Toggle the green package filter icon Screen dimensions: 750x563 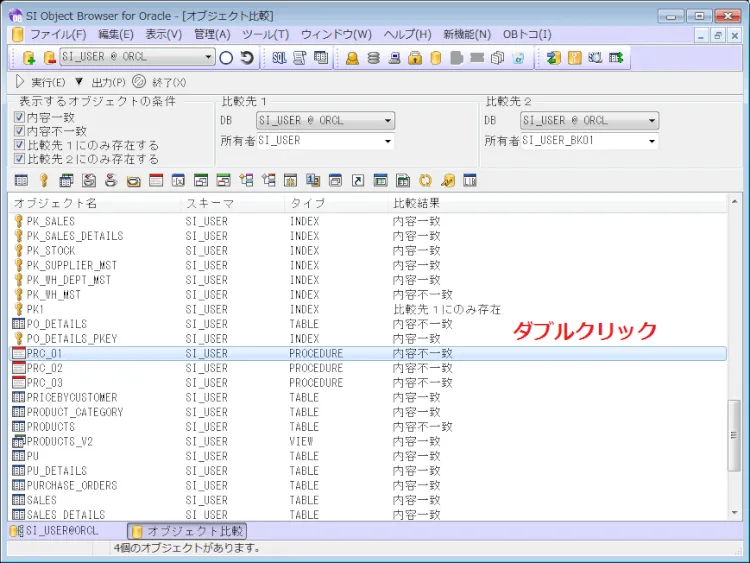click(201, 180)
